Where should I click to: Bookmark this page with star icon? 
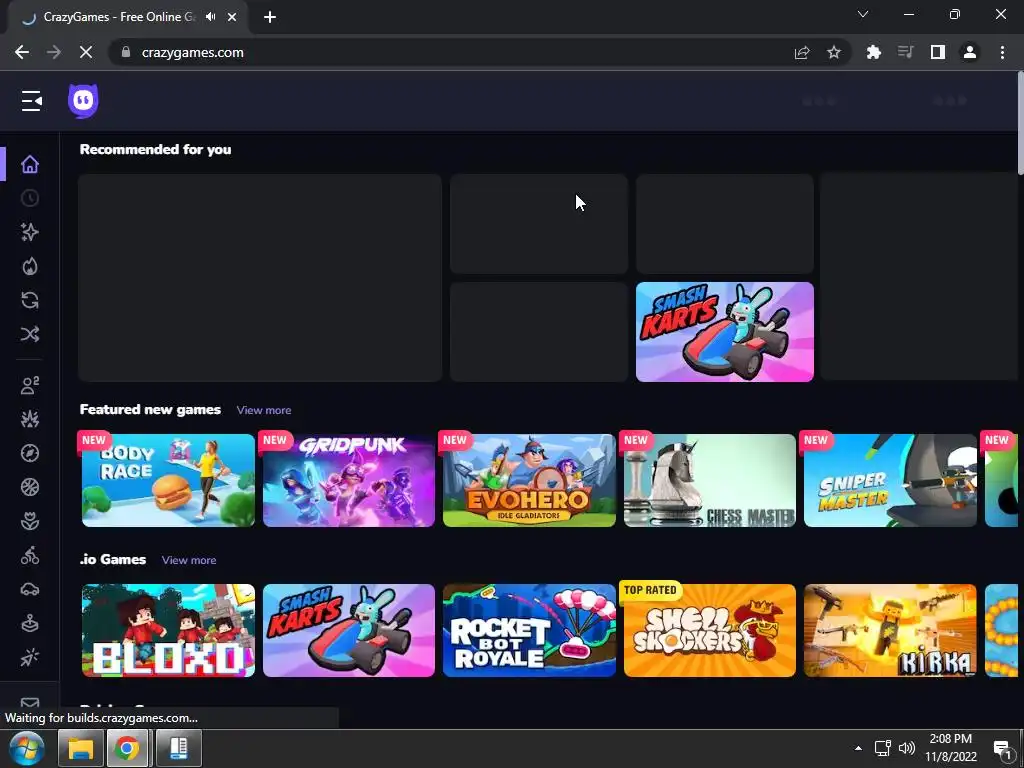coord(834,52)
